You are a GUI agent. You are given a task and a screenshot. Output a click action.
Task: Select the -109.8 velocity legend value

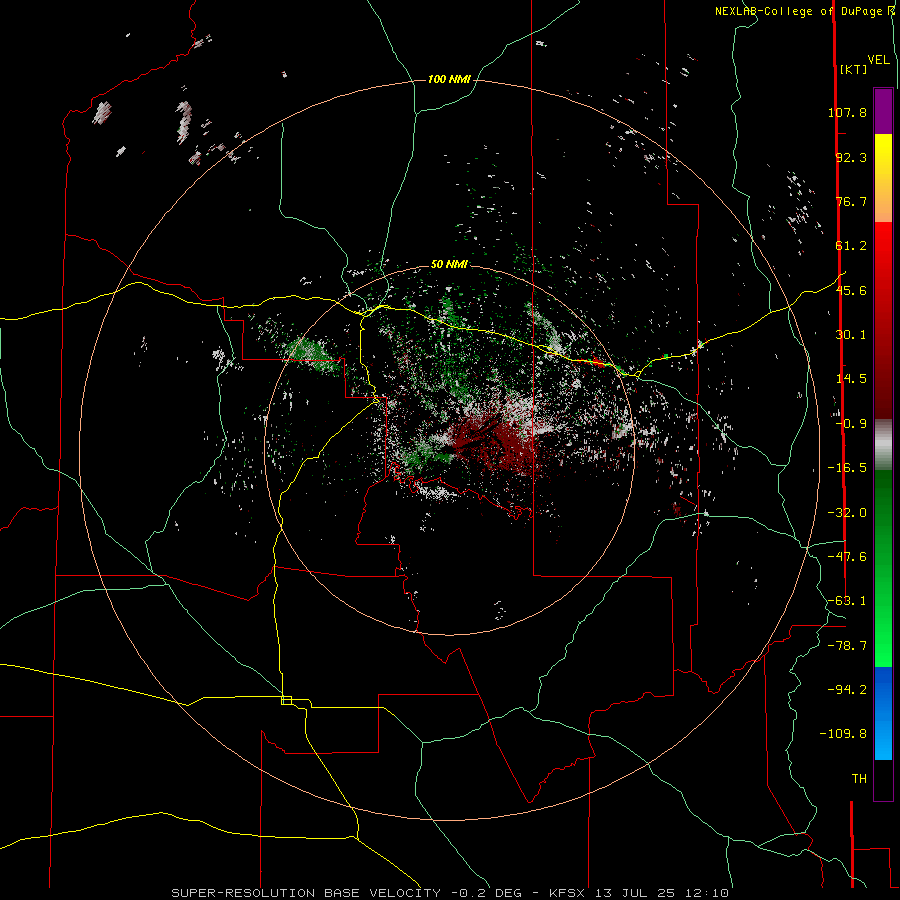coord(844,734)
